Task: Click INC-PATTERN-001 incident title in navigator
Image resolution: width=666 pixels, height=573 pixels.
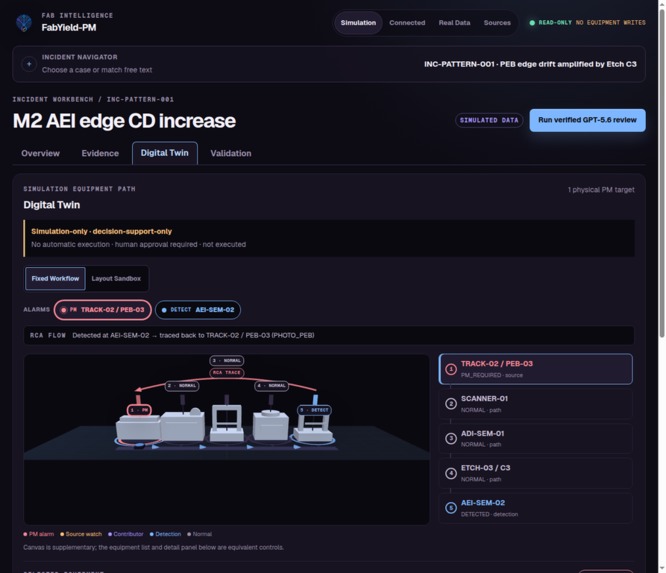Action: (x=530, y=64)
